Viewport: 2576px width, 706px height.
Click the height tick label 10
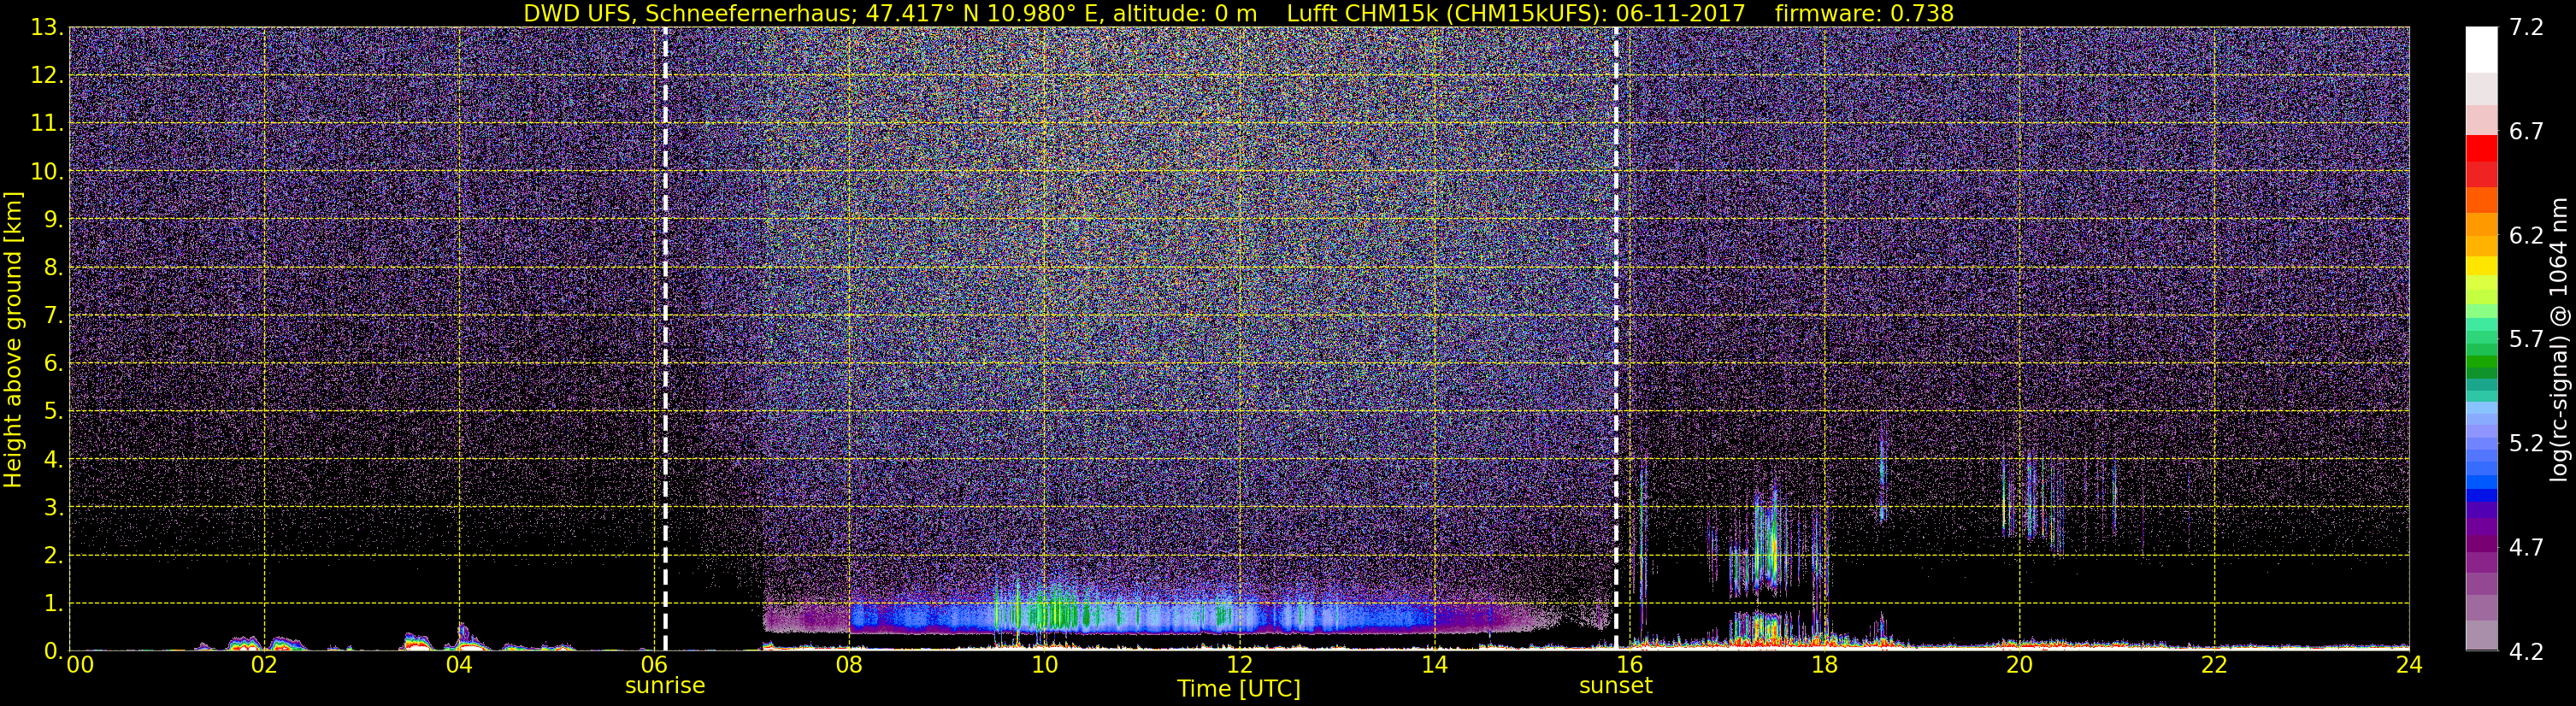(x=46, y=172)
